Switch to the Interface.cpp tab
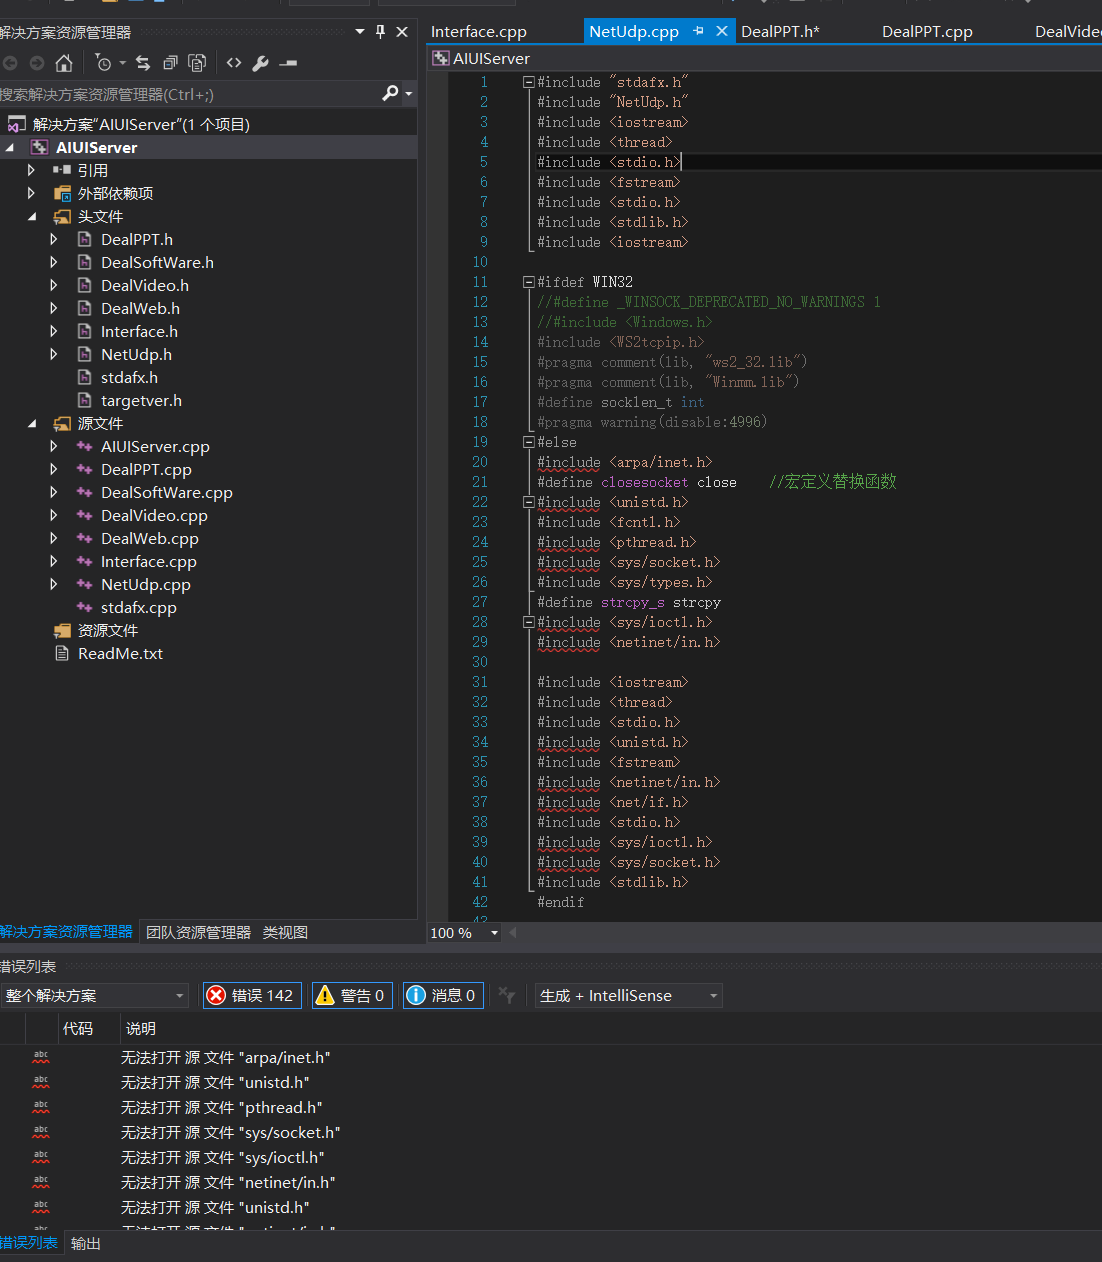This screenshot has height=1262, width=1102. (x=479, y=31)
